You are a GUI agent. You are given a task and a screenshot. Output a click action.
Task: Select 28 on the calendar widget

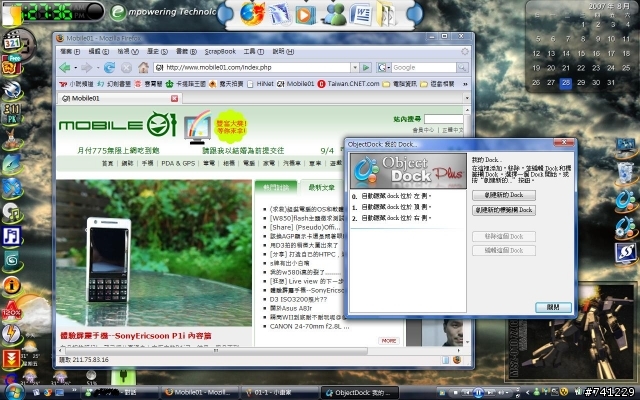click(566, 83)
